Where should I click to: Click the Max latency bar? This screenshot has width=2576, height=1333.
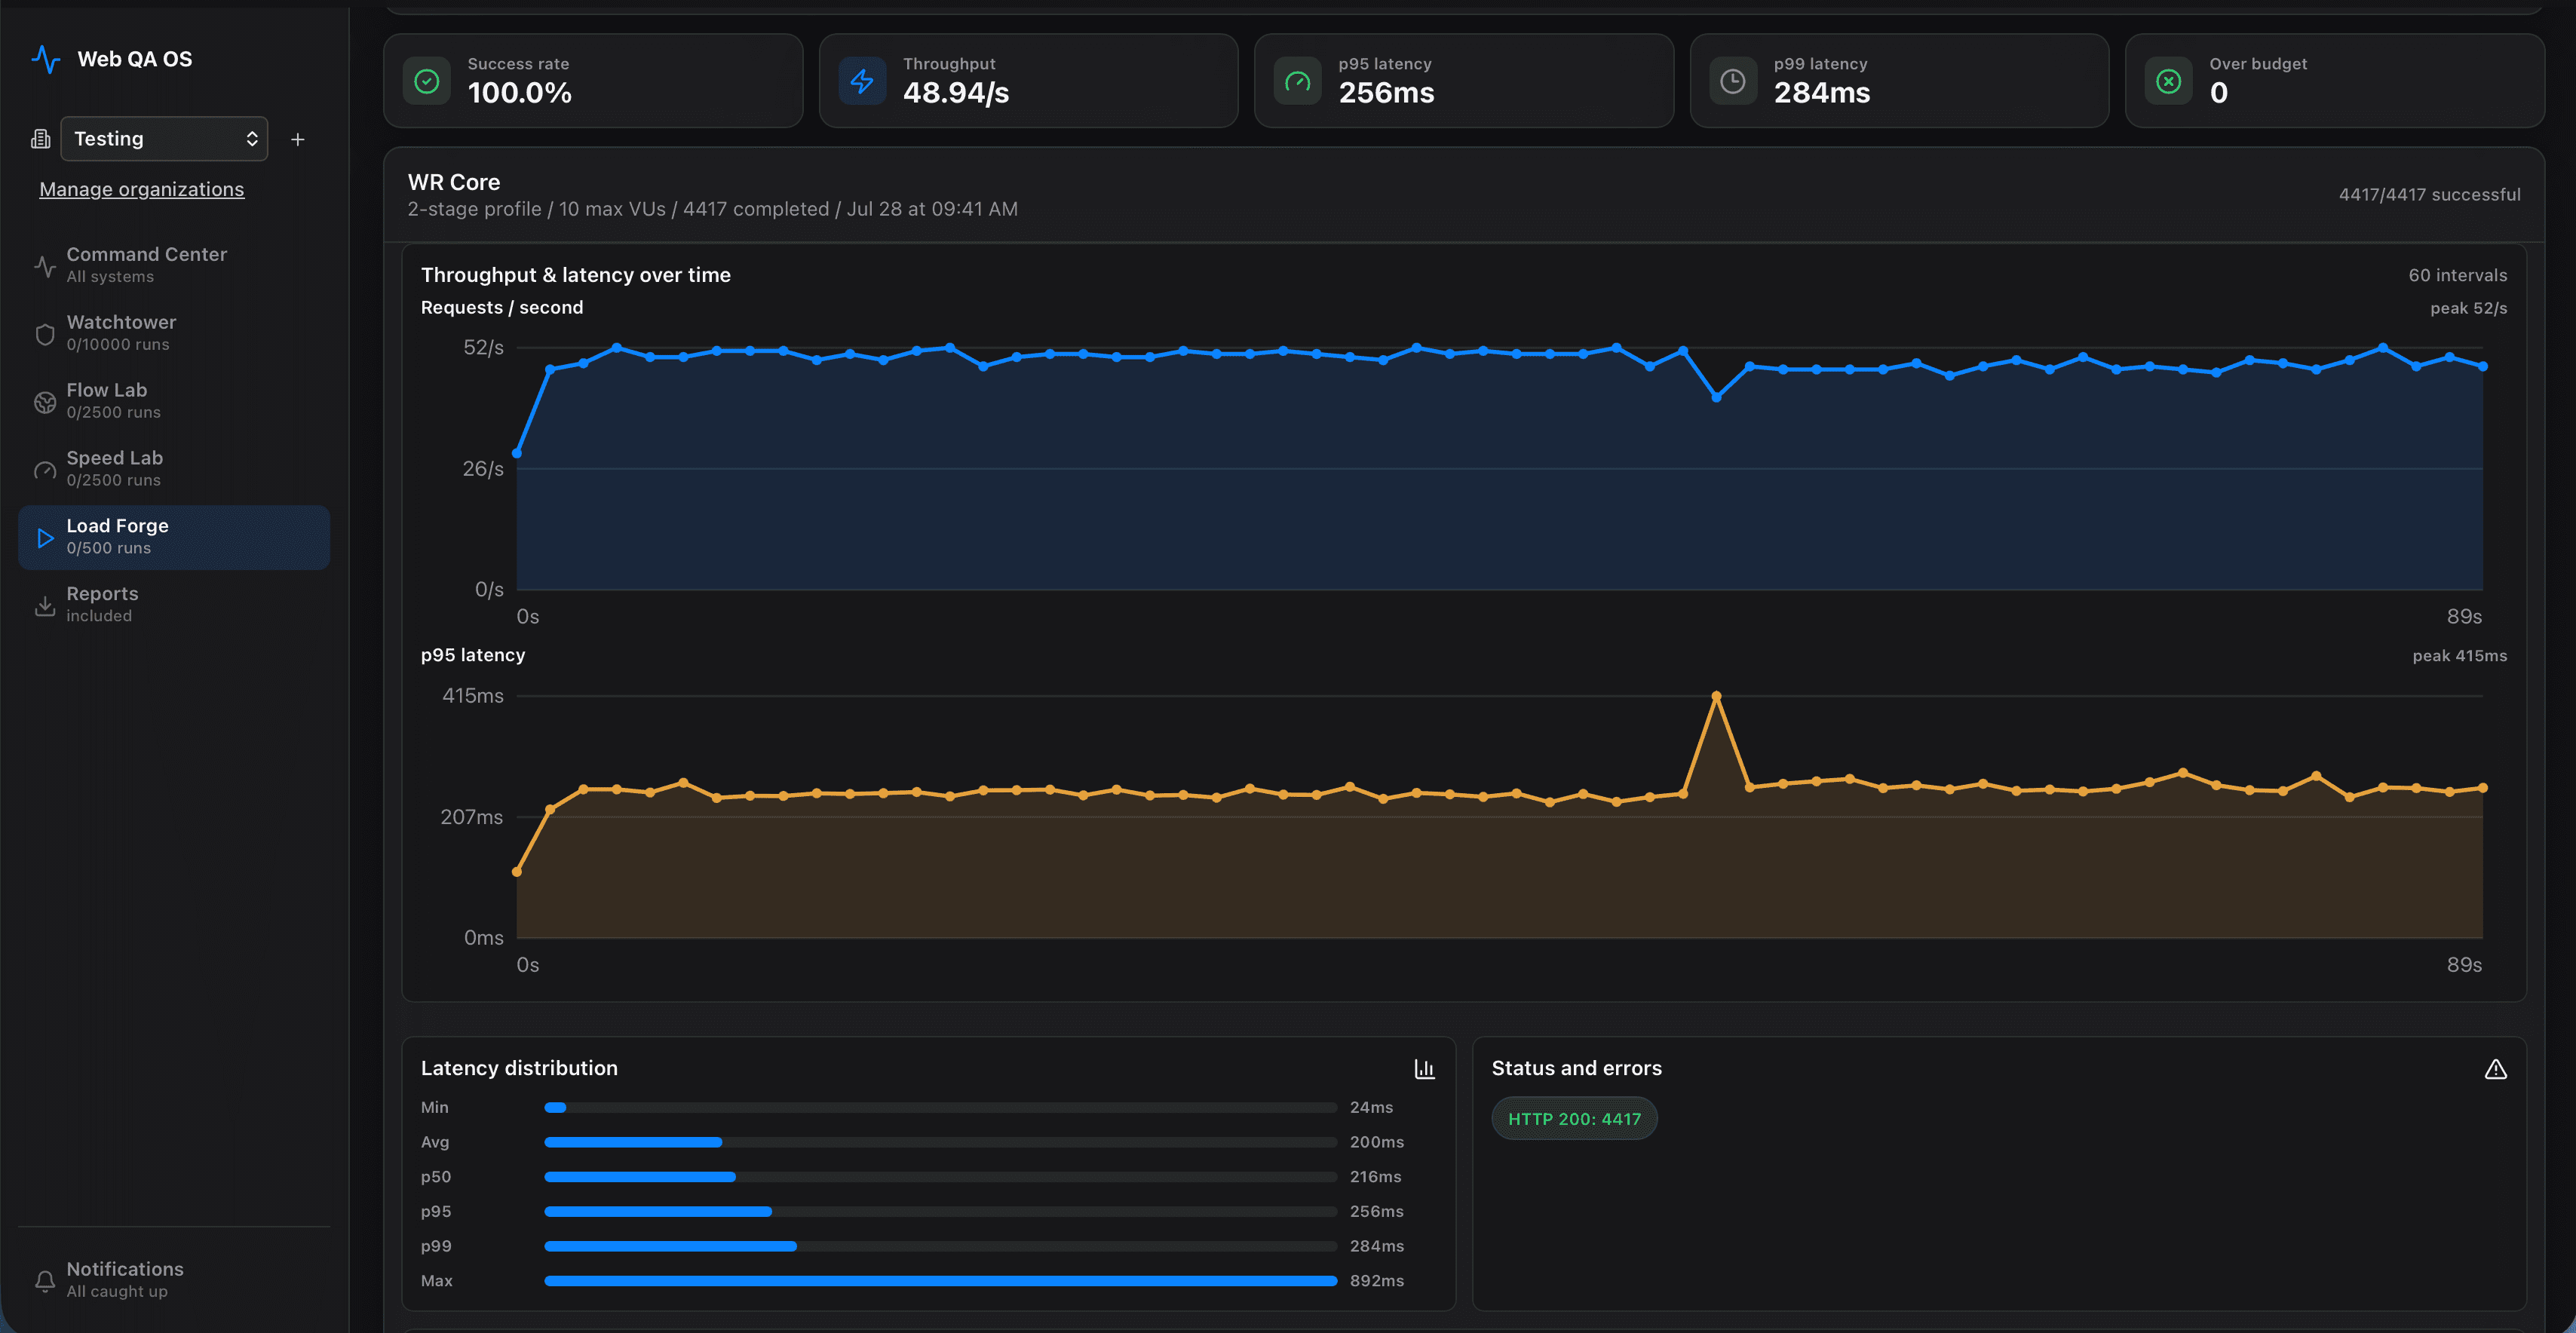click(941, 1281)
